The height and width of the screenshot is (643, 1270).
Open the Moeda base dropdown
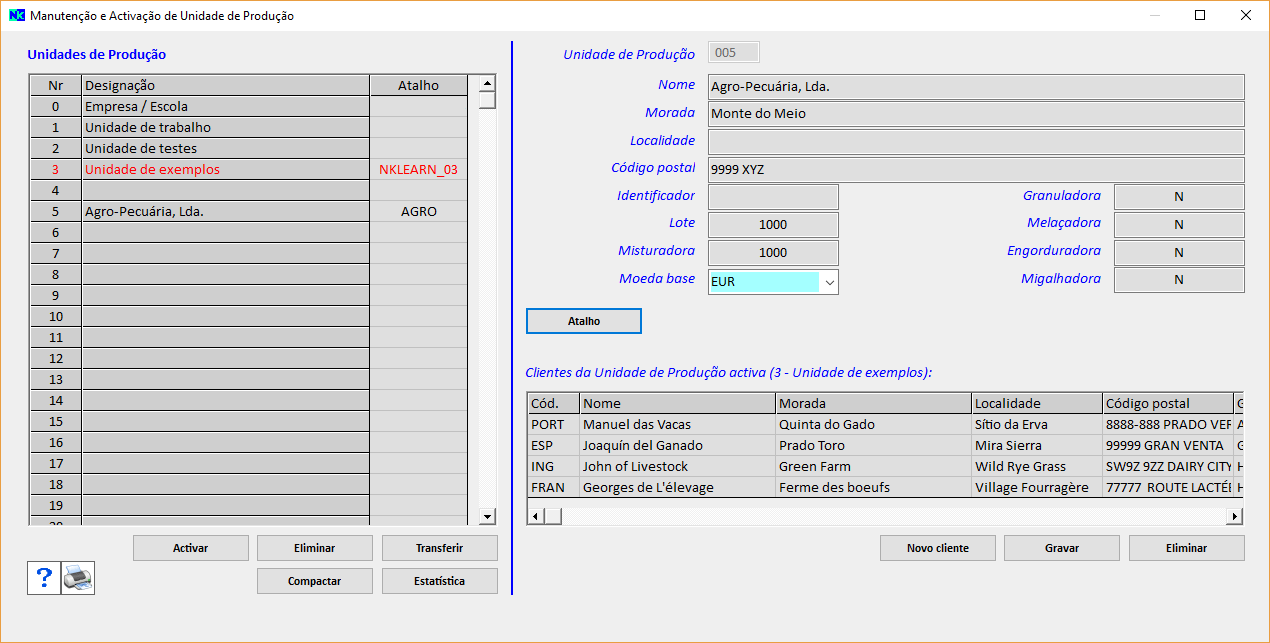click(828, 282)
